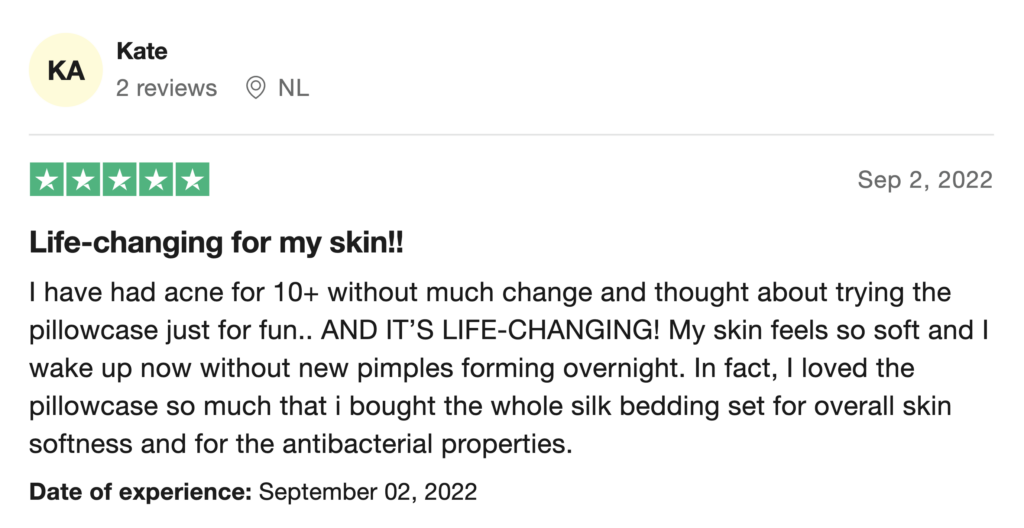Select the third green rating star
Screen dimensions: 1024x528
pos(120,180)
